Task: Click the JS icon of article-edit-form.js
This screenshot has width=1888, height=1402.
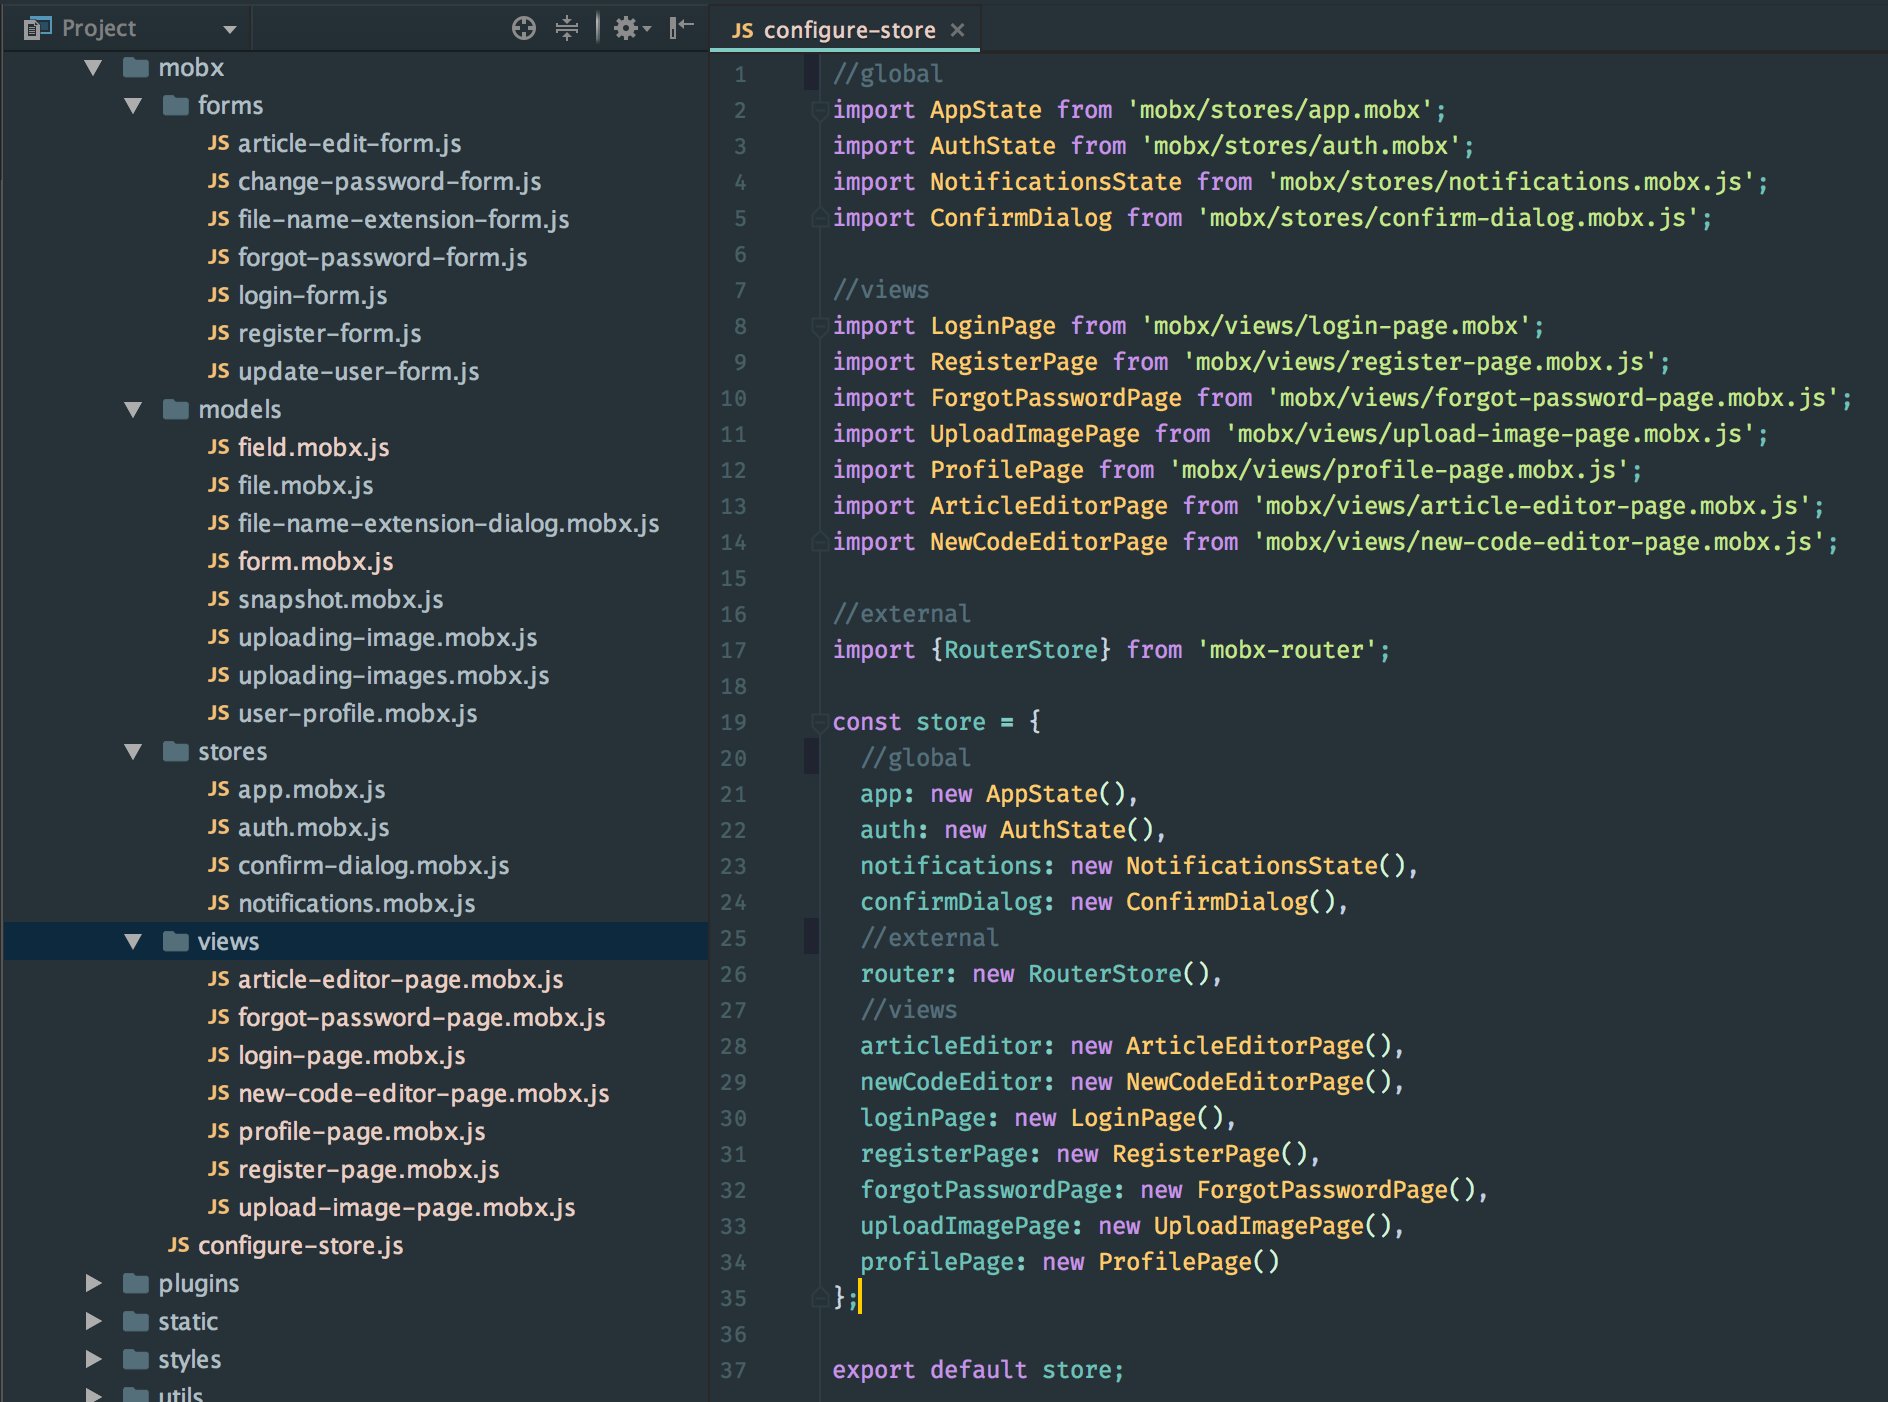Action: pyautogui.click(x=218, y=143)
